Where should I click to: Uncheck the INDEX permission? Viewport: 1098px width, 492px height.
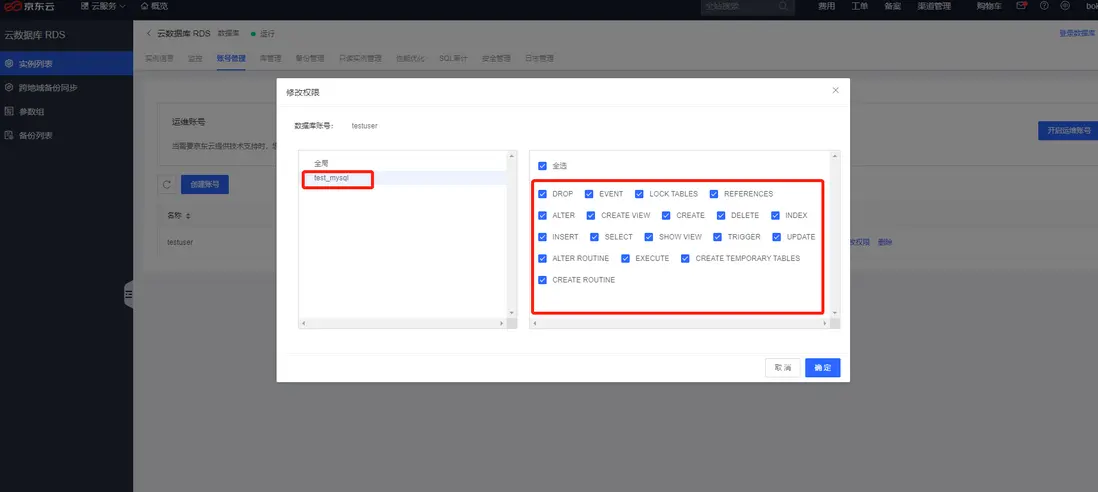click(775, 216)
